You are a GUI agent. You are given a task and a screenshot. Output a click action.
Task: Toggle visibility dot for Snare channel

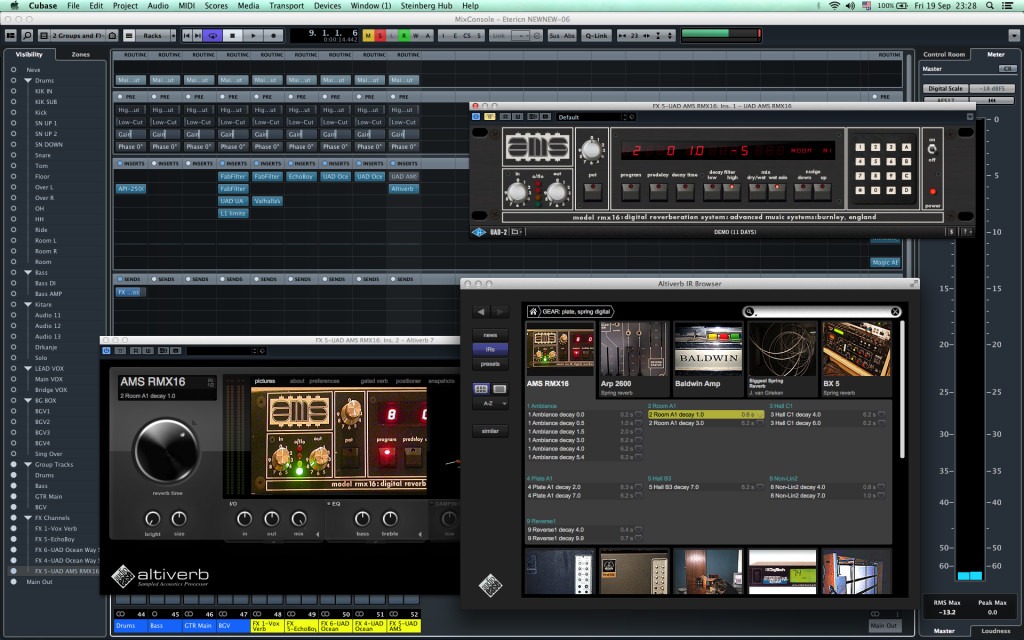coord(13,155)
